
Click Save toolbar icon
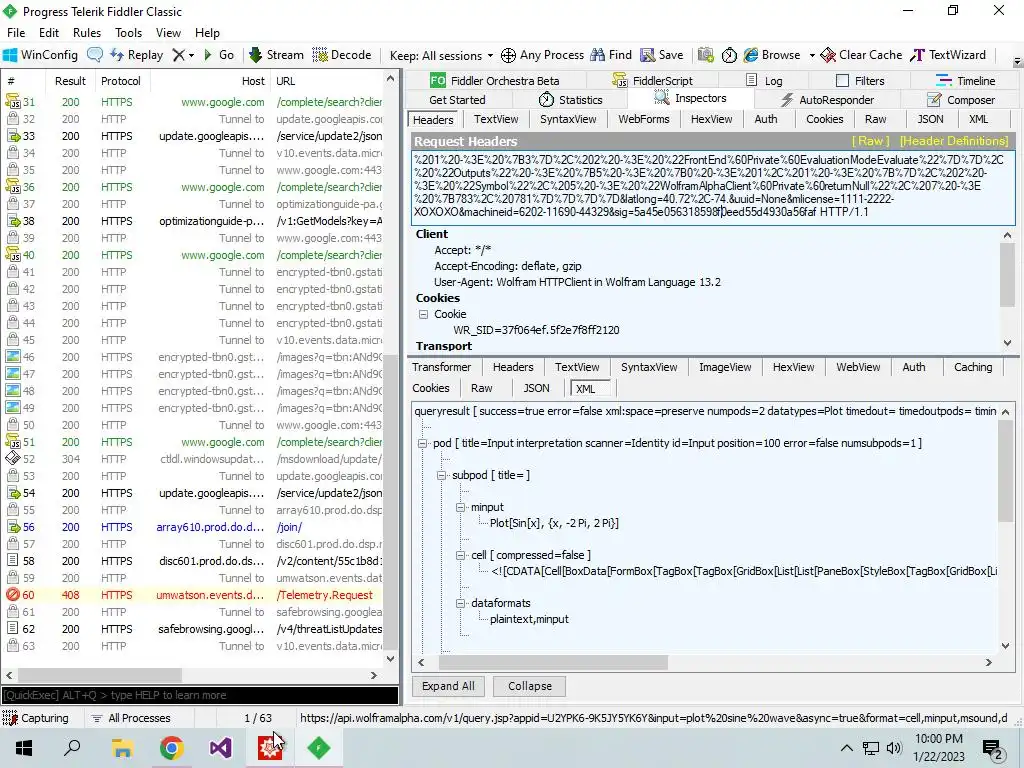click(662, 55)
